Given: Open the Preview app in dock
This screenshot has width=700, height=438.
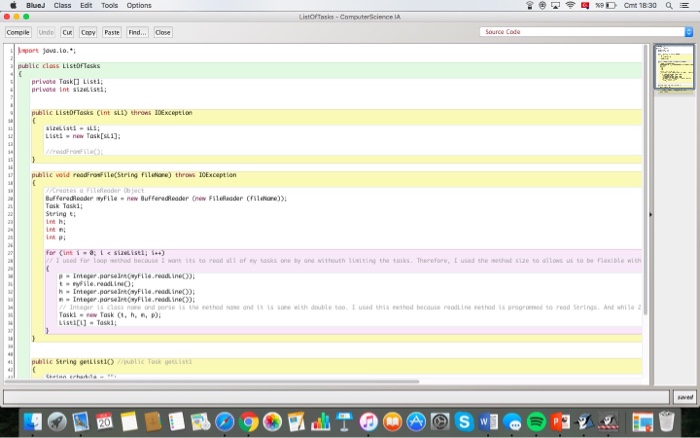Looking at the screenshot, I should [81, 421].
